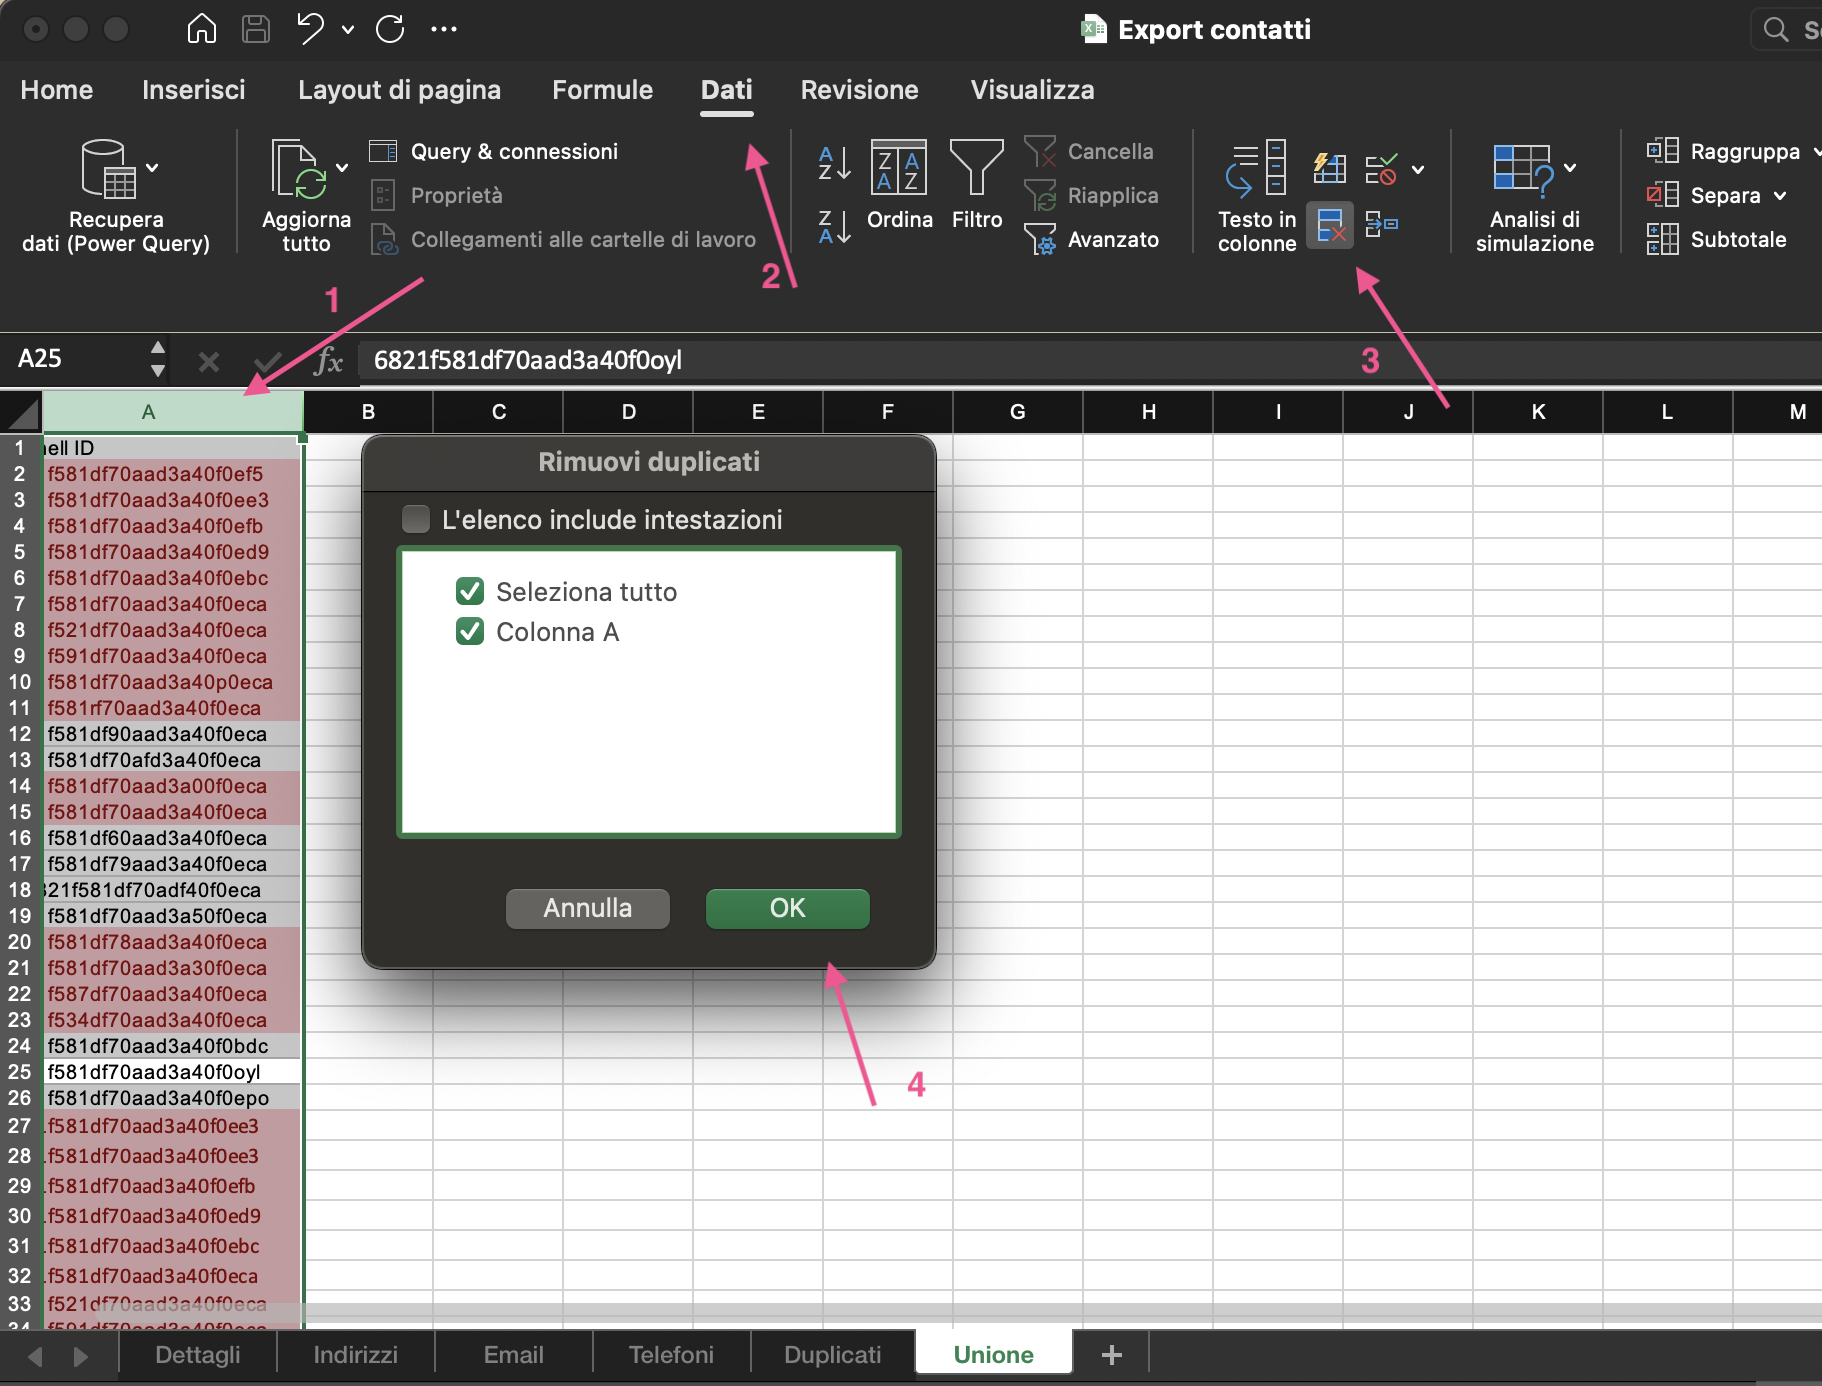Switch to Layout di pagina tab
Screen dimensions: 1822x1386
pyautogui.click(x=400, y=90)
